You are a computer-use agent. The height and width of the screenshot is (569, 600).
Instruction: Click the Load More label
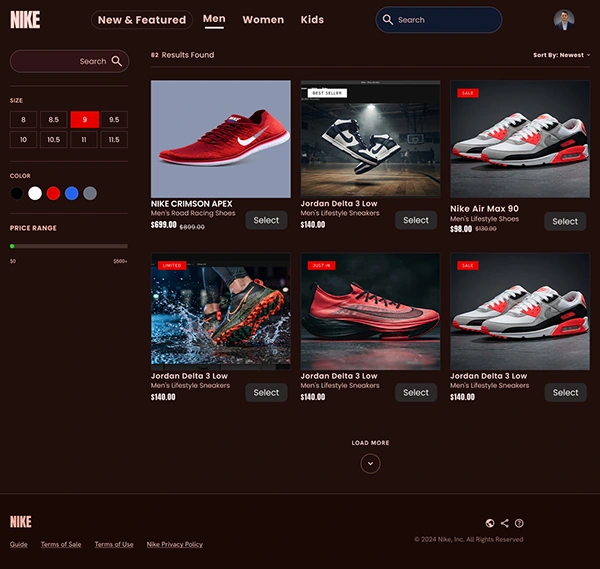370,443
